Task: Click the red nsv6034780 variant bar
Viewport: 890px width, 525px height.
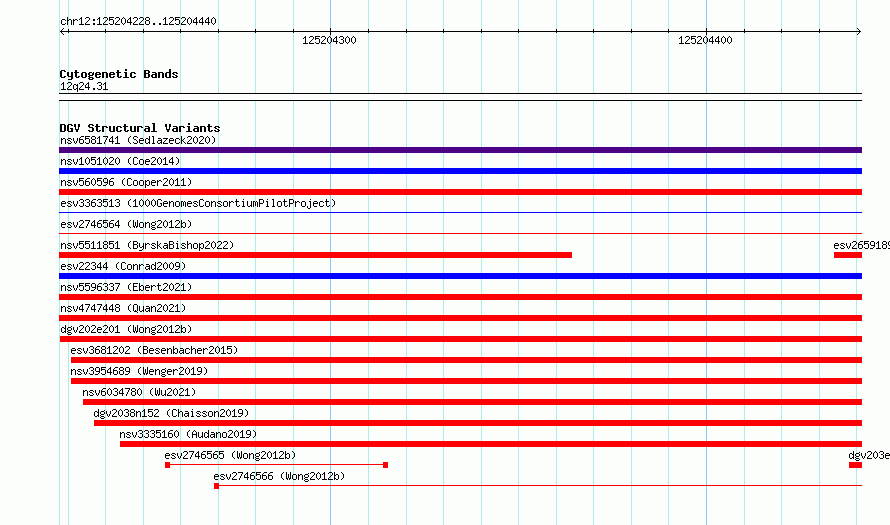Action: coord(472,402)
